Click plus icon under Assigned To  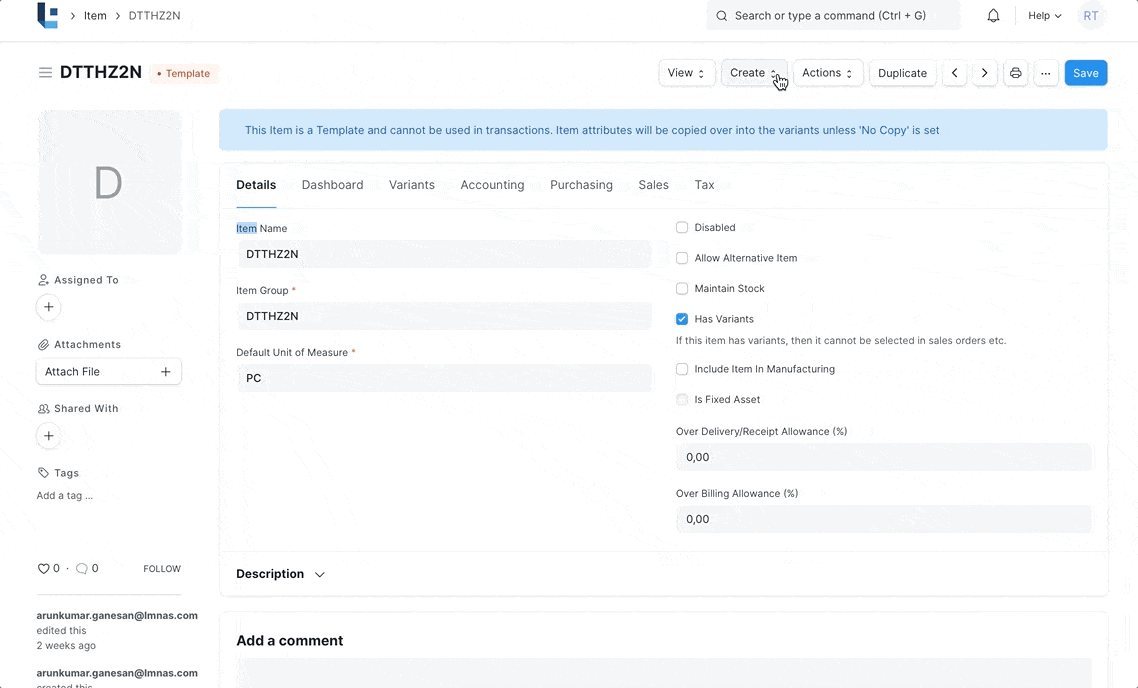pos(48,307)
